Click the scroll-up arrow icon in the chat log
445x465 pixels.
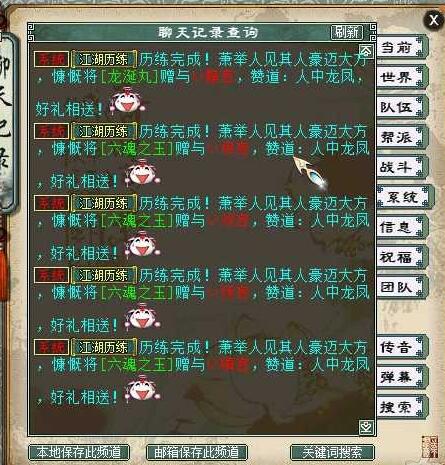tap(366, 51)
